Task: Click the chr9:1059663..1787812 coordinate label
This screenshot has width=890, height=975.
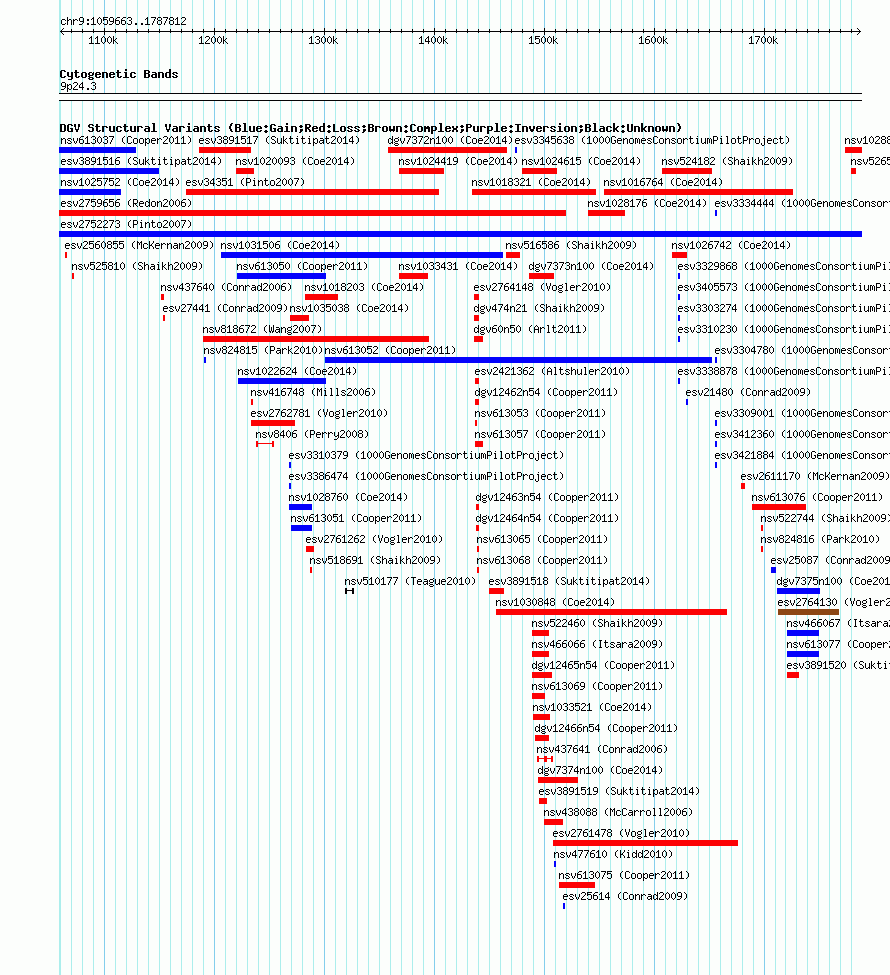Action: [x=123, y=21]
